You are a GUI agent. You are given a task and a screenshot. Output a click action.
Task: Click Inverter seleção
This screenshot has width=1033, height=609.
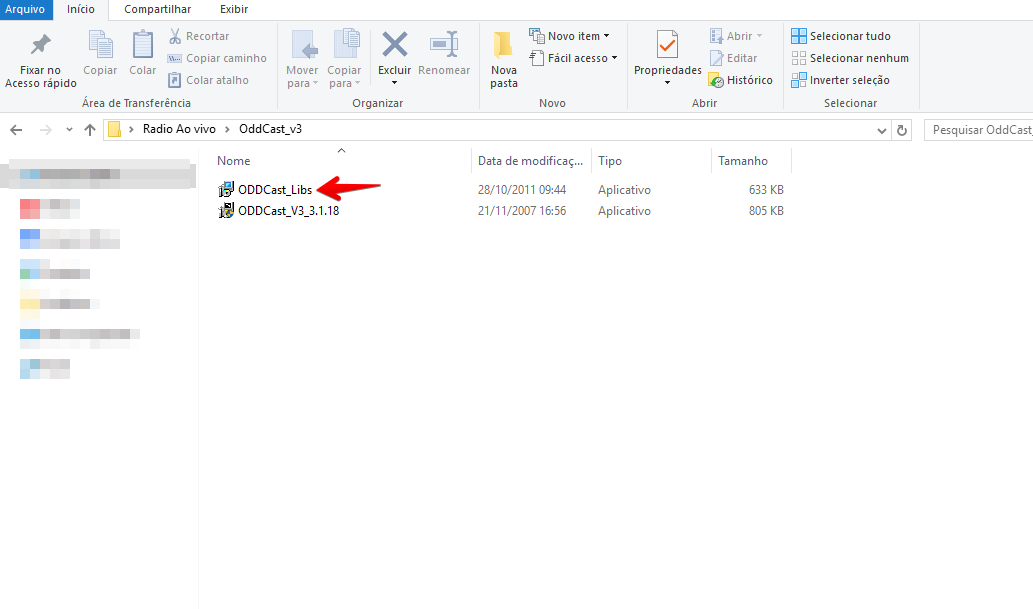840,80
